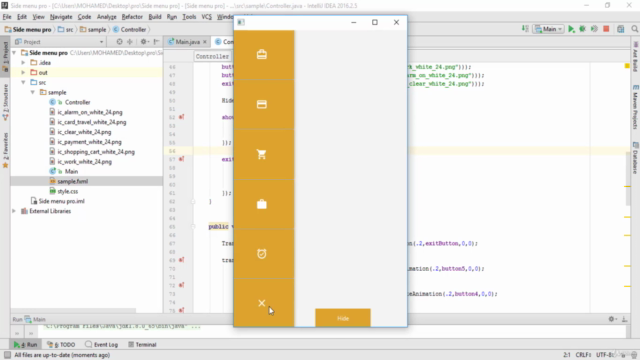Switch to the Main.java editor tab
This screenshot has width=640, height=360.
coord(187,42)
